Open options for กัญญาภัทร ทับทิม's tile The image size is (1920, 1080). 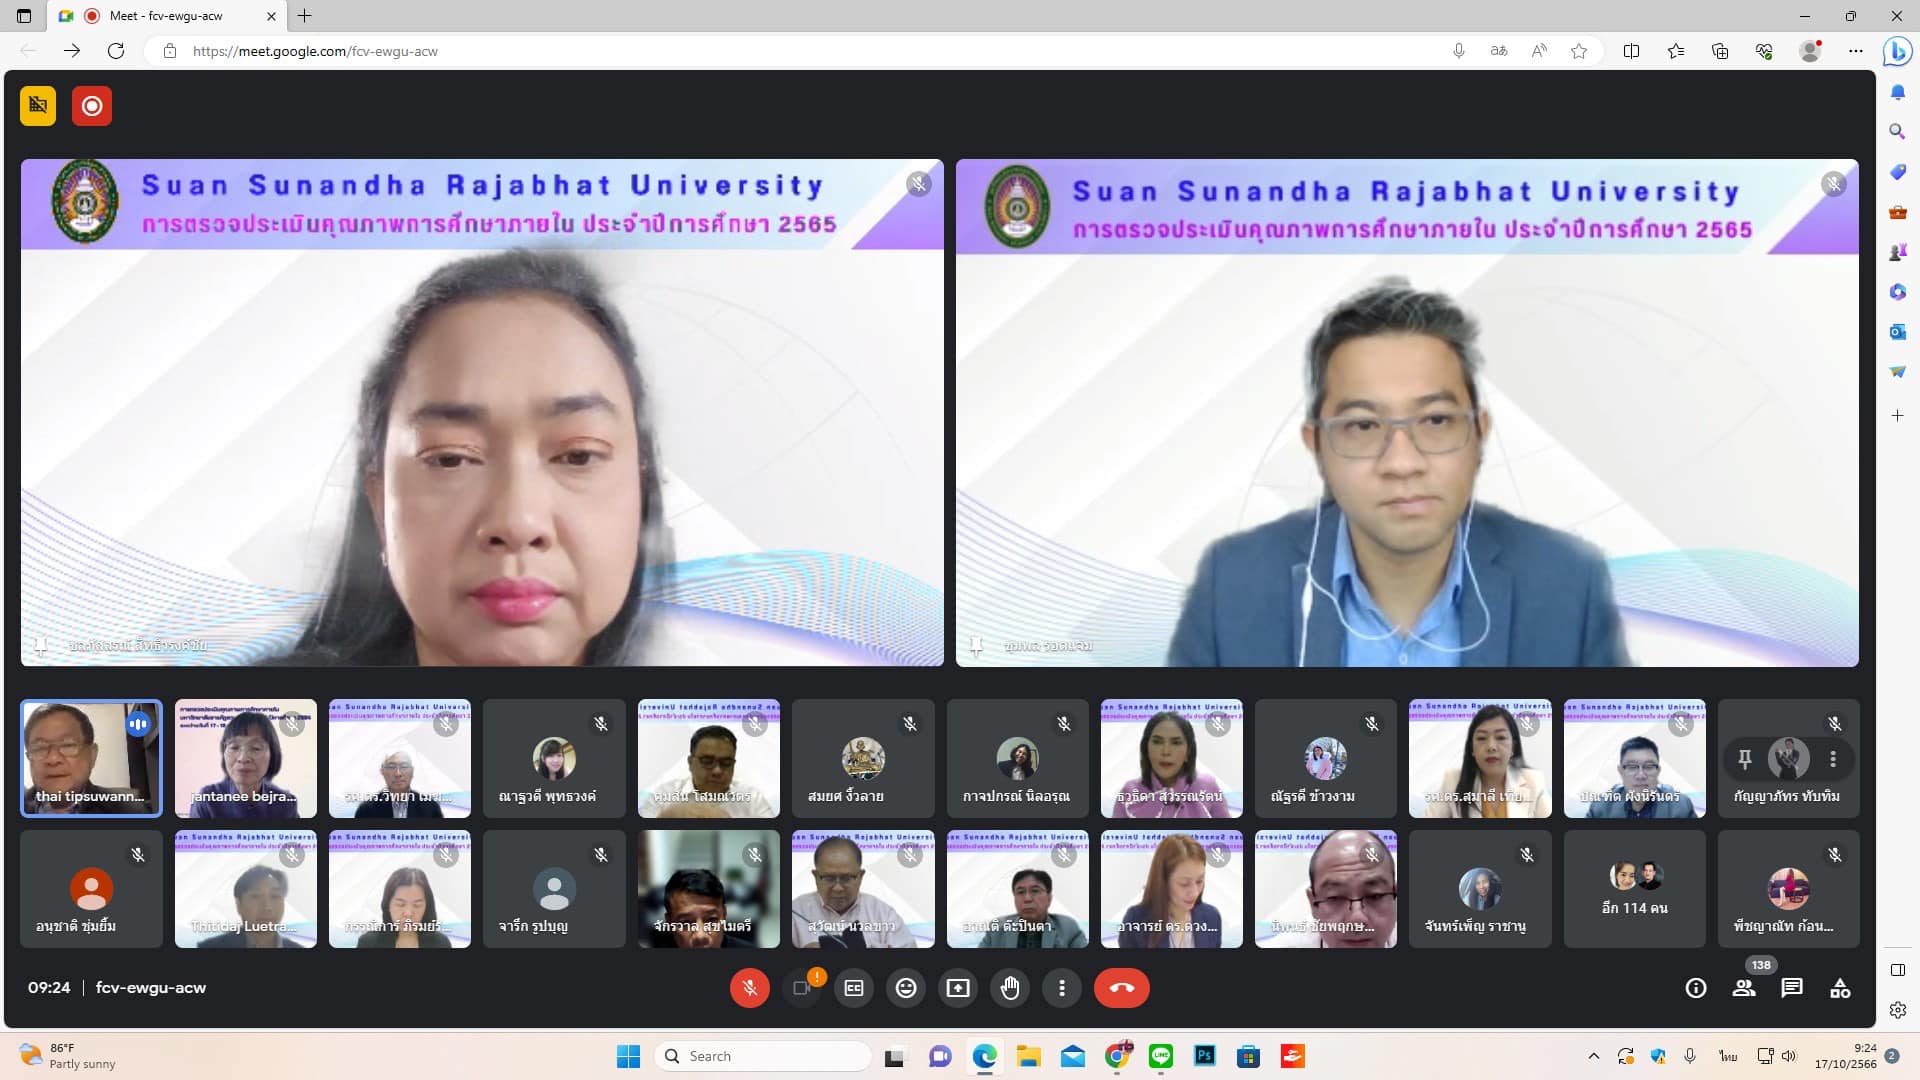[x=1833, y=759]
